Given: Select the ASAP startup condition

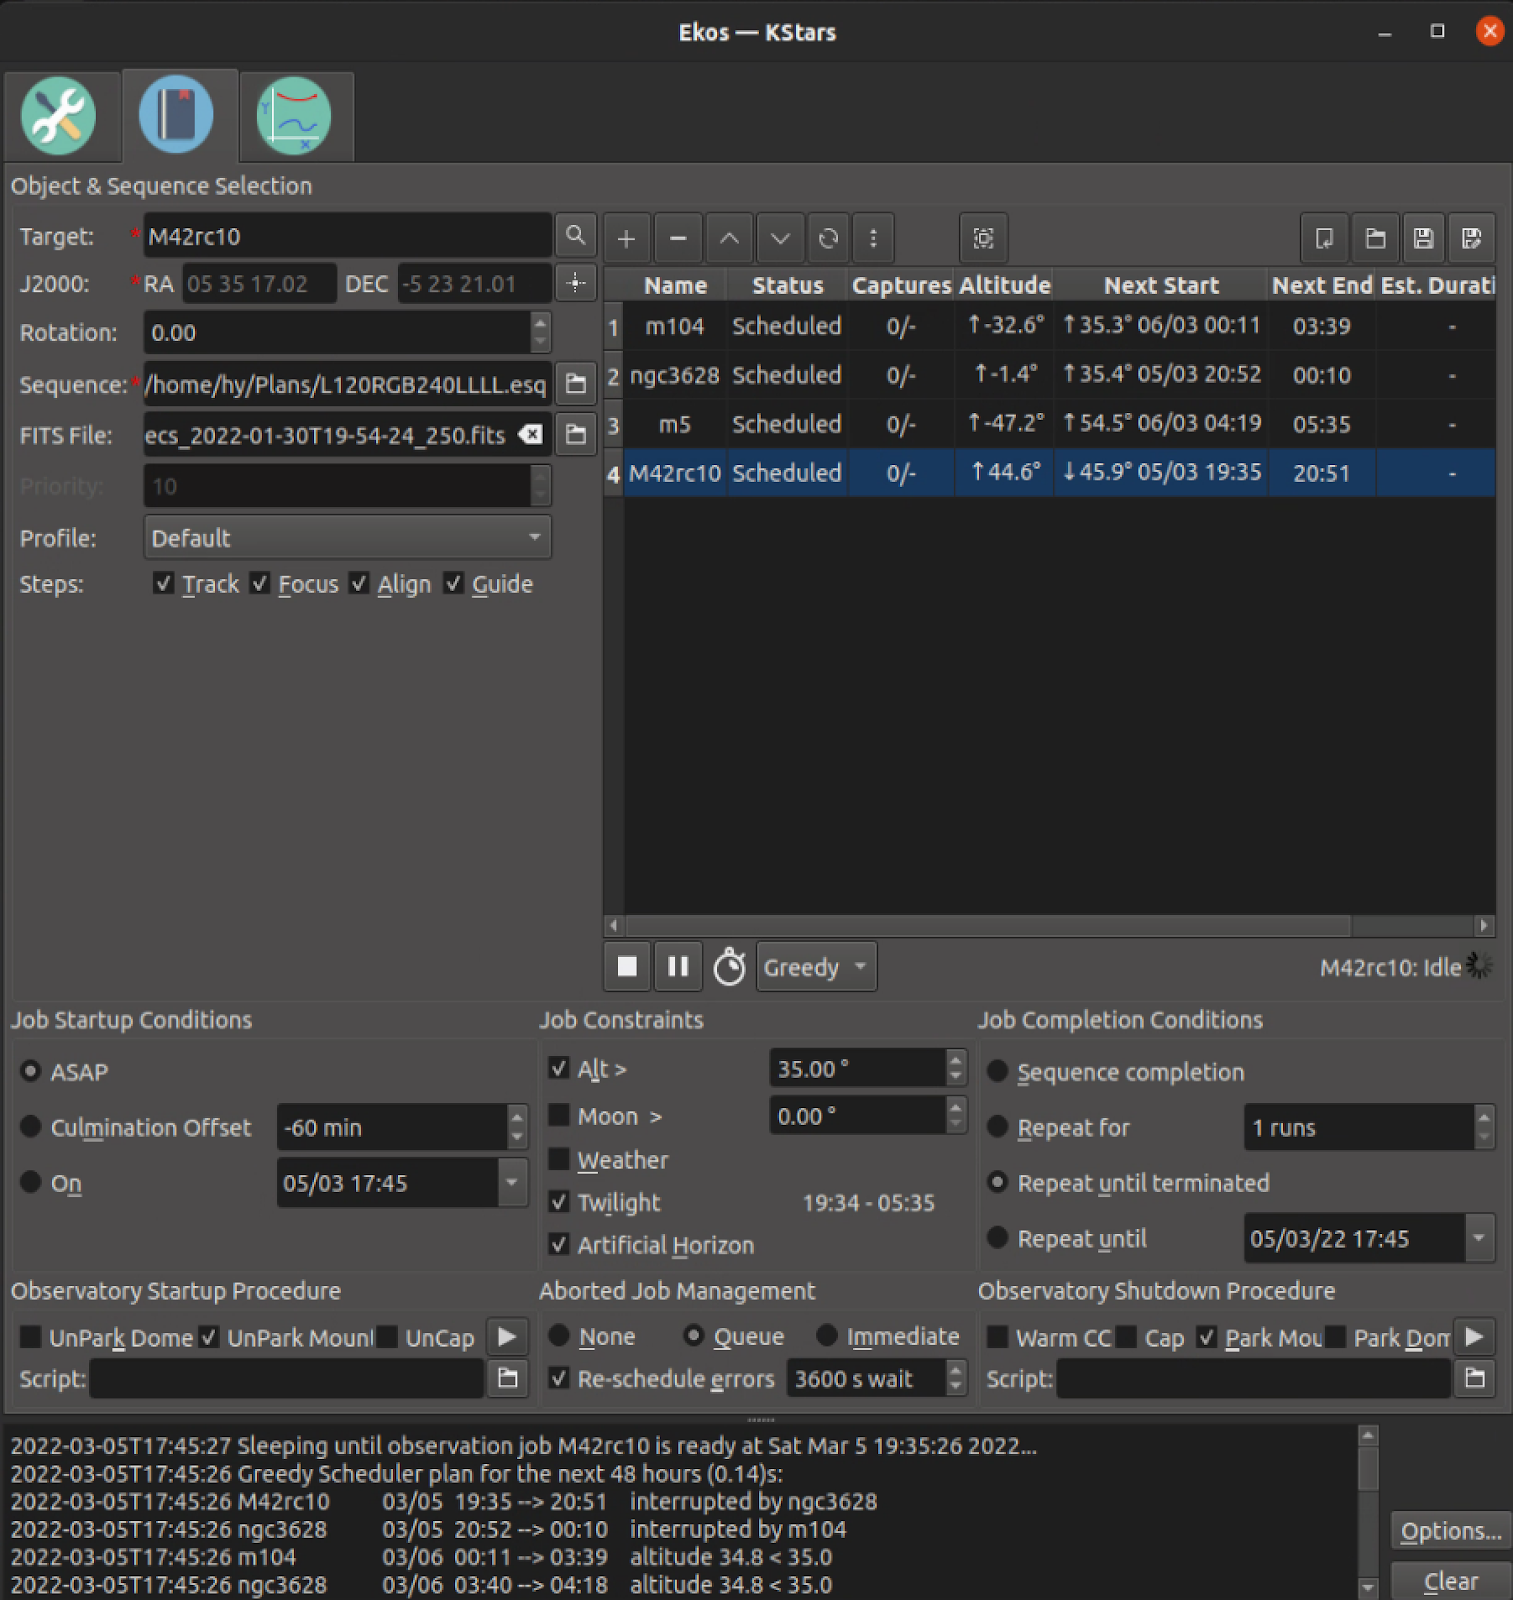Looking at the screenshot, I should point(31,1071).
